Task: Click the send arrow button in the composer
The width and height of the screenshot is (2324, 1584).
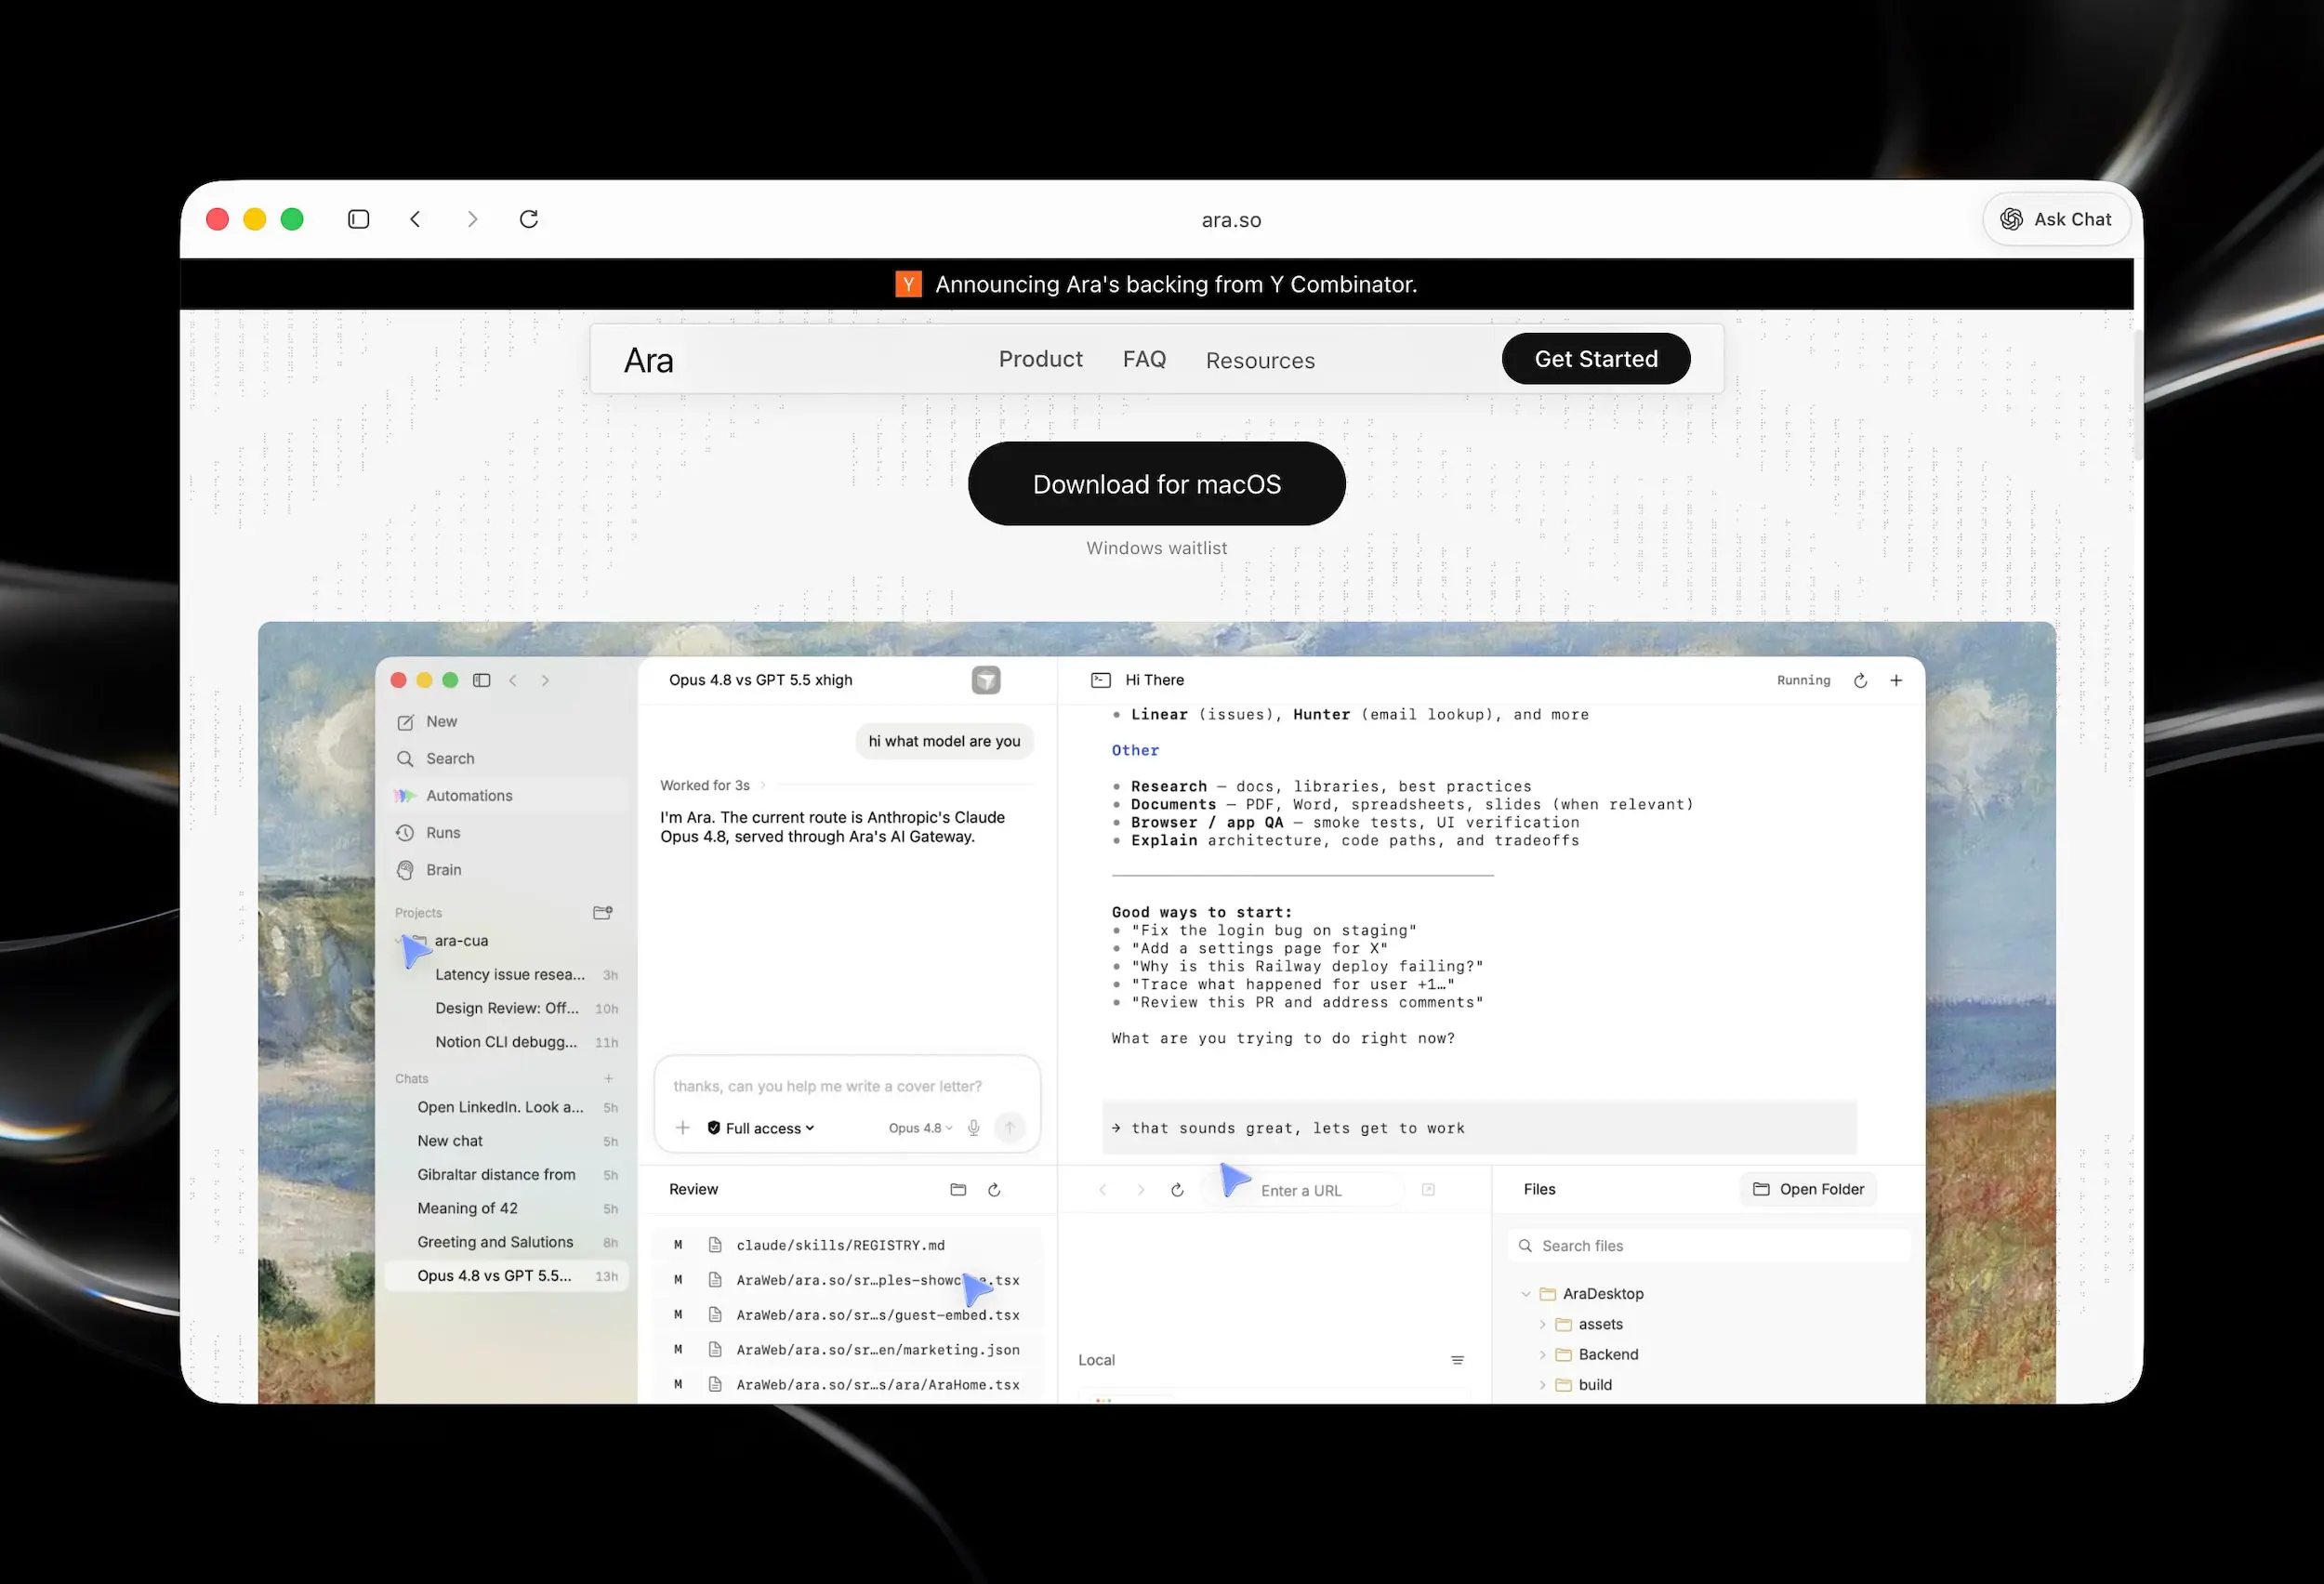Action: [1010, 1128]
